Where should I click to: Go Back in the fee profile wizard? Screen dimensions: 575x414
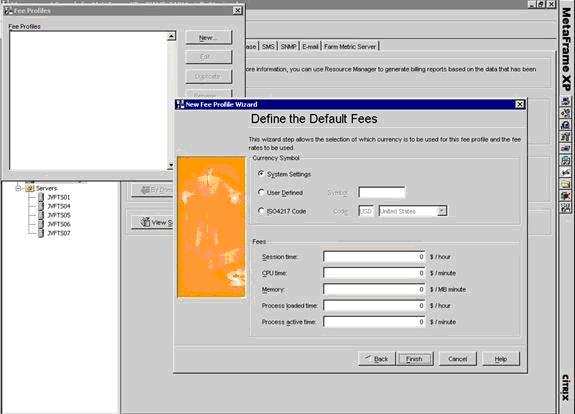377,359
